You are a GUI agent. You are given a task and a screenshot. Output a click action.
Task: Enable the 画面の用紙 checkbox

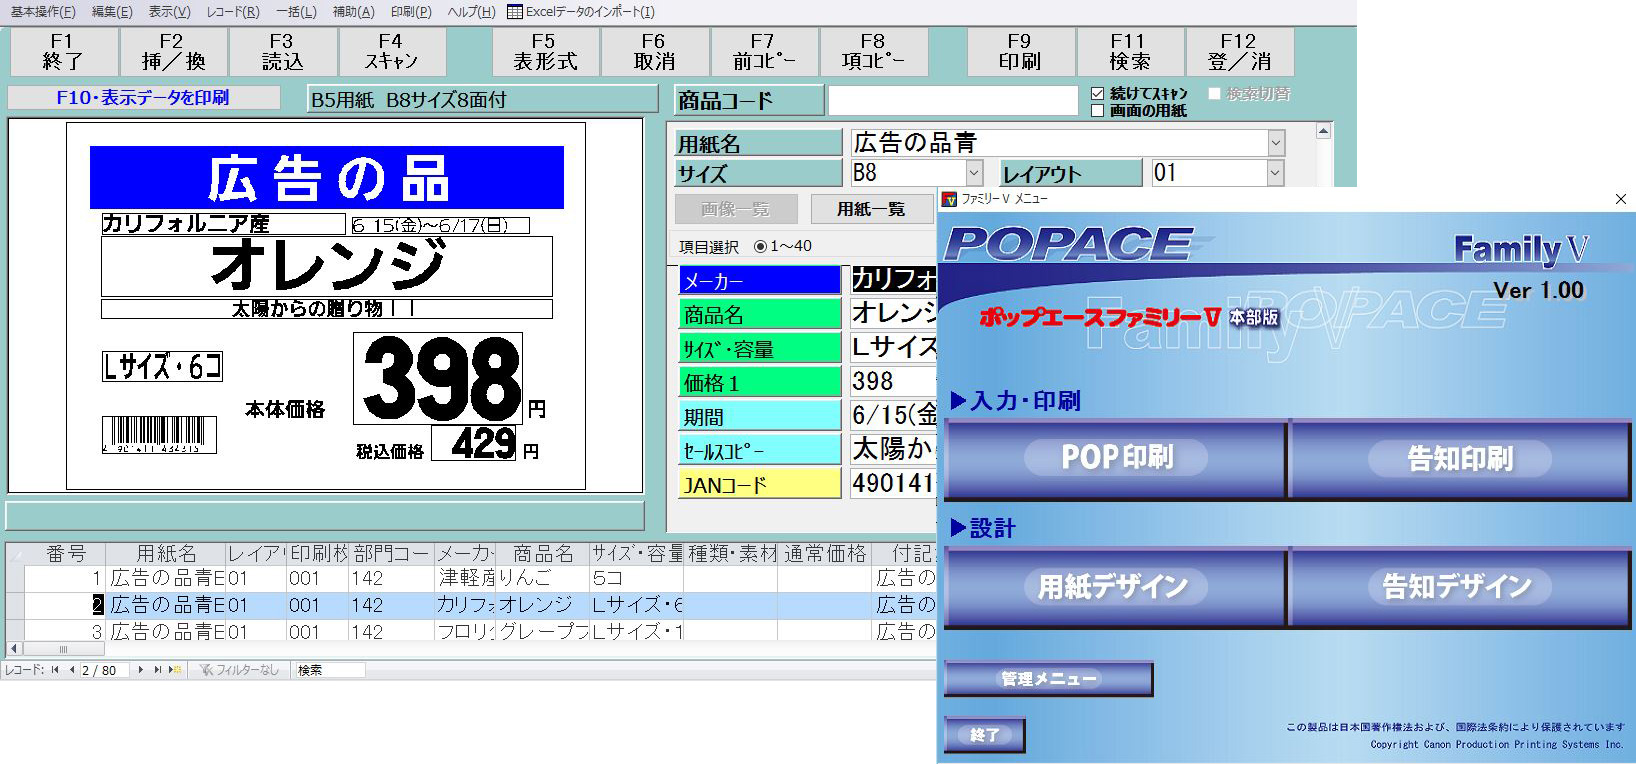1098,111
